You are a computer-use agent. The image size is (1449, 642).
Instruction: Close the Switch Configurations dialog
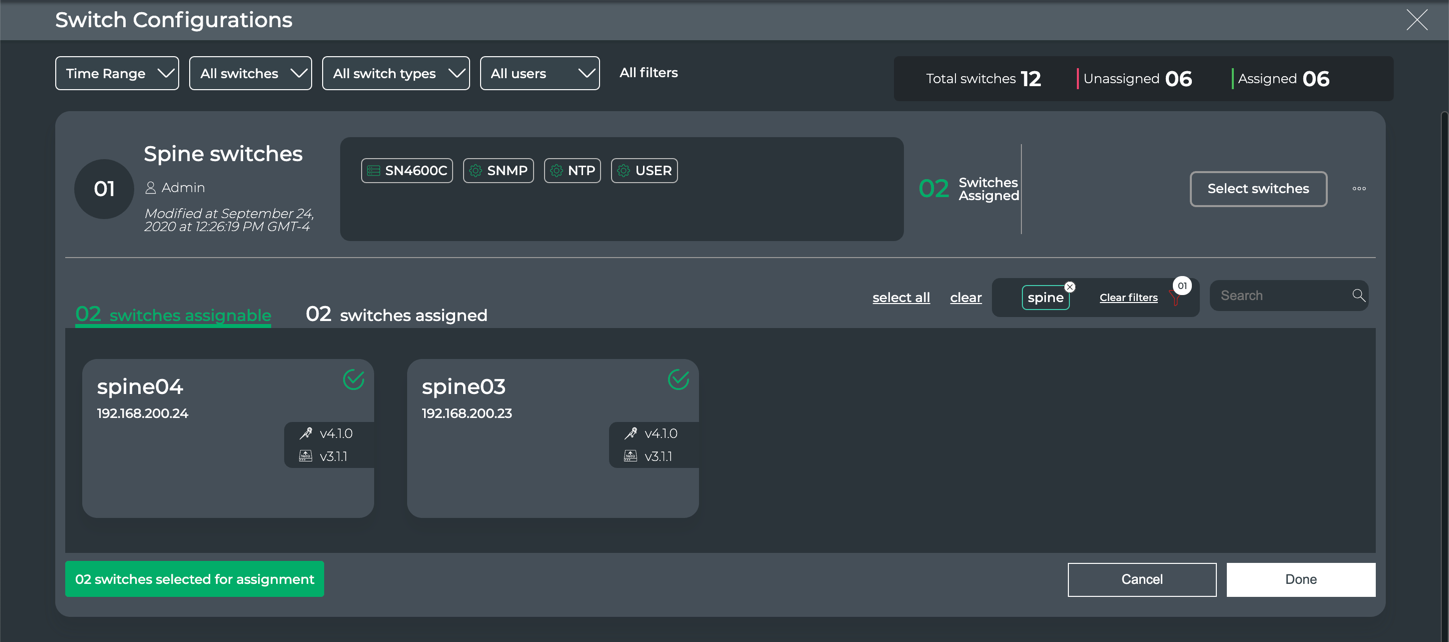(1416, 20)
